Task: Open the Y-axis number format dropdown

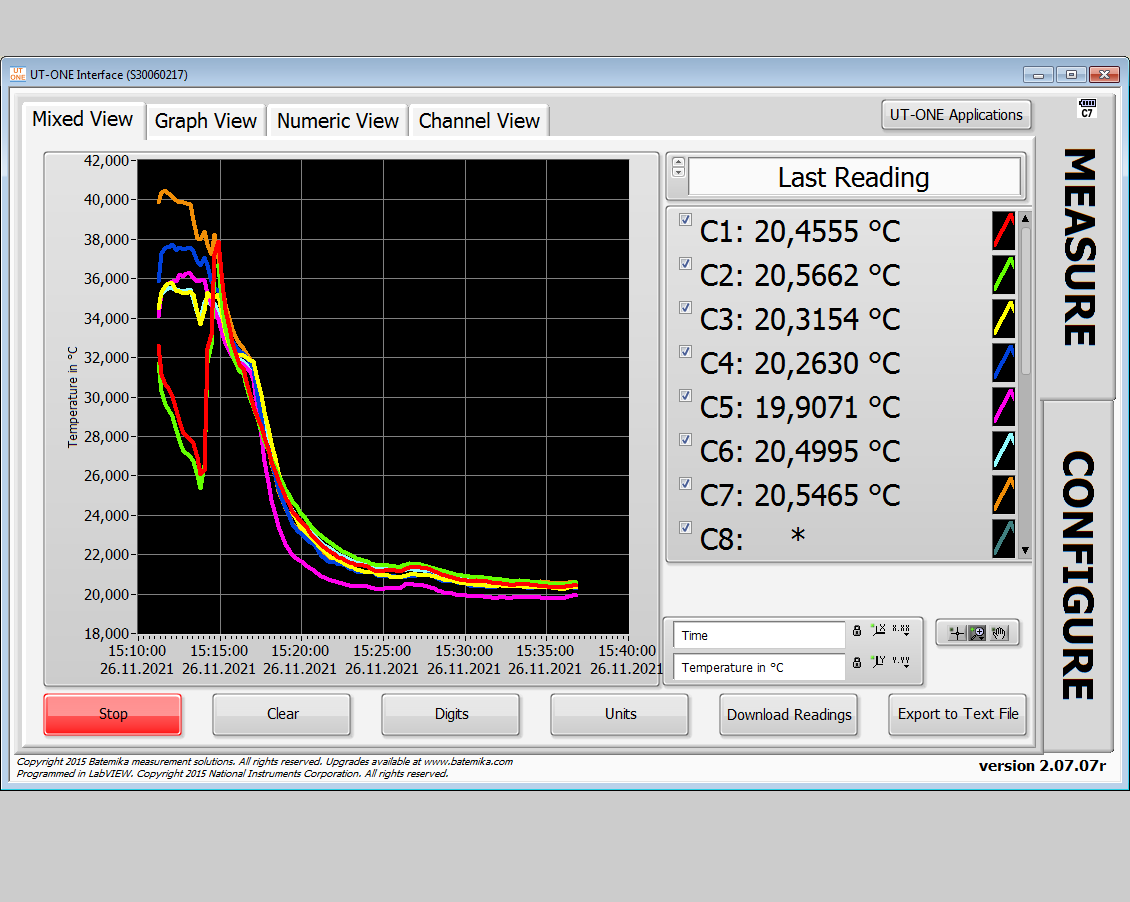Action: click(x=901, y=662)
